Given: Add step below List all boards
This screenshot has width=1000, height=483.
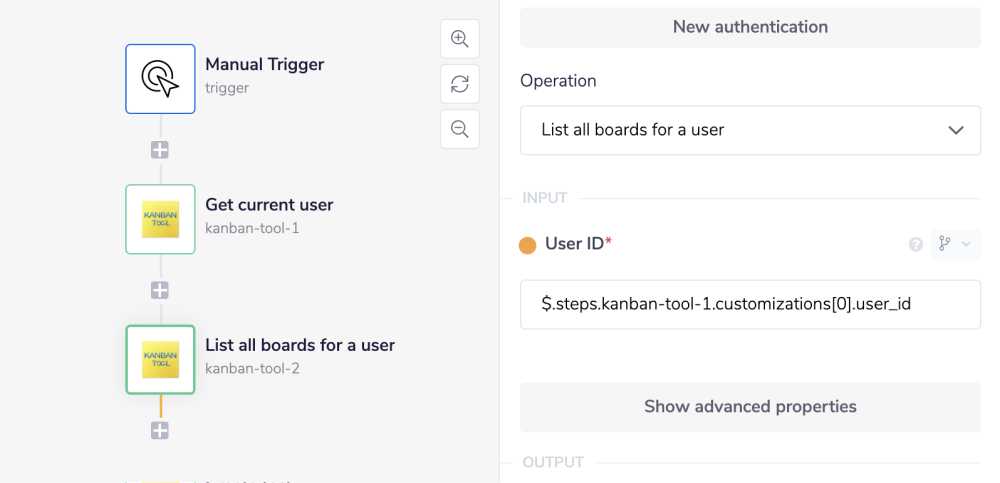Looking at the screenshot, I should point(160,430).
